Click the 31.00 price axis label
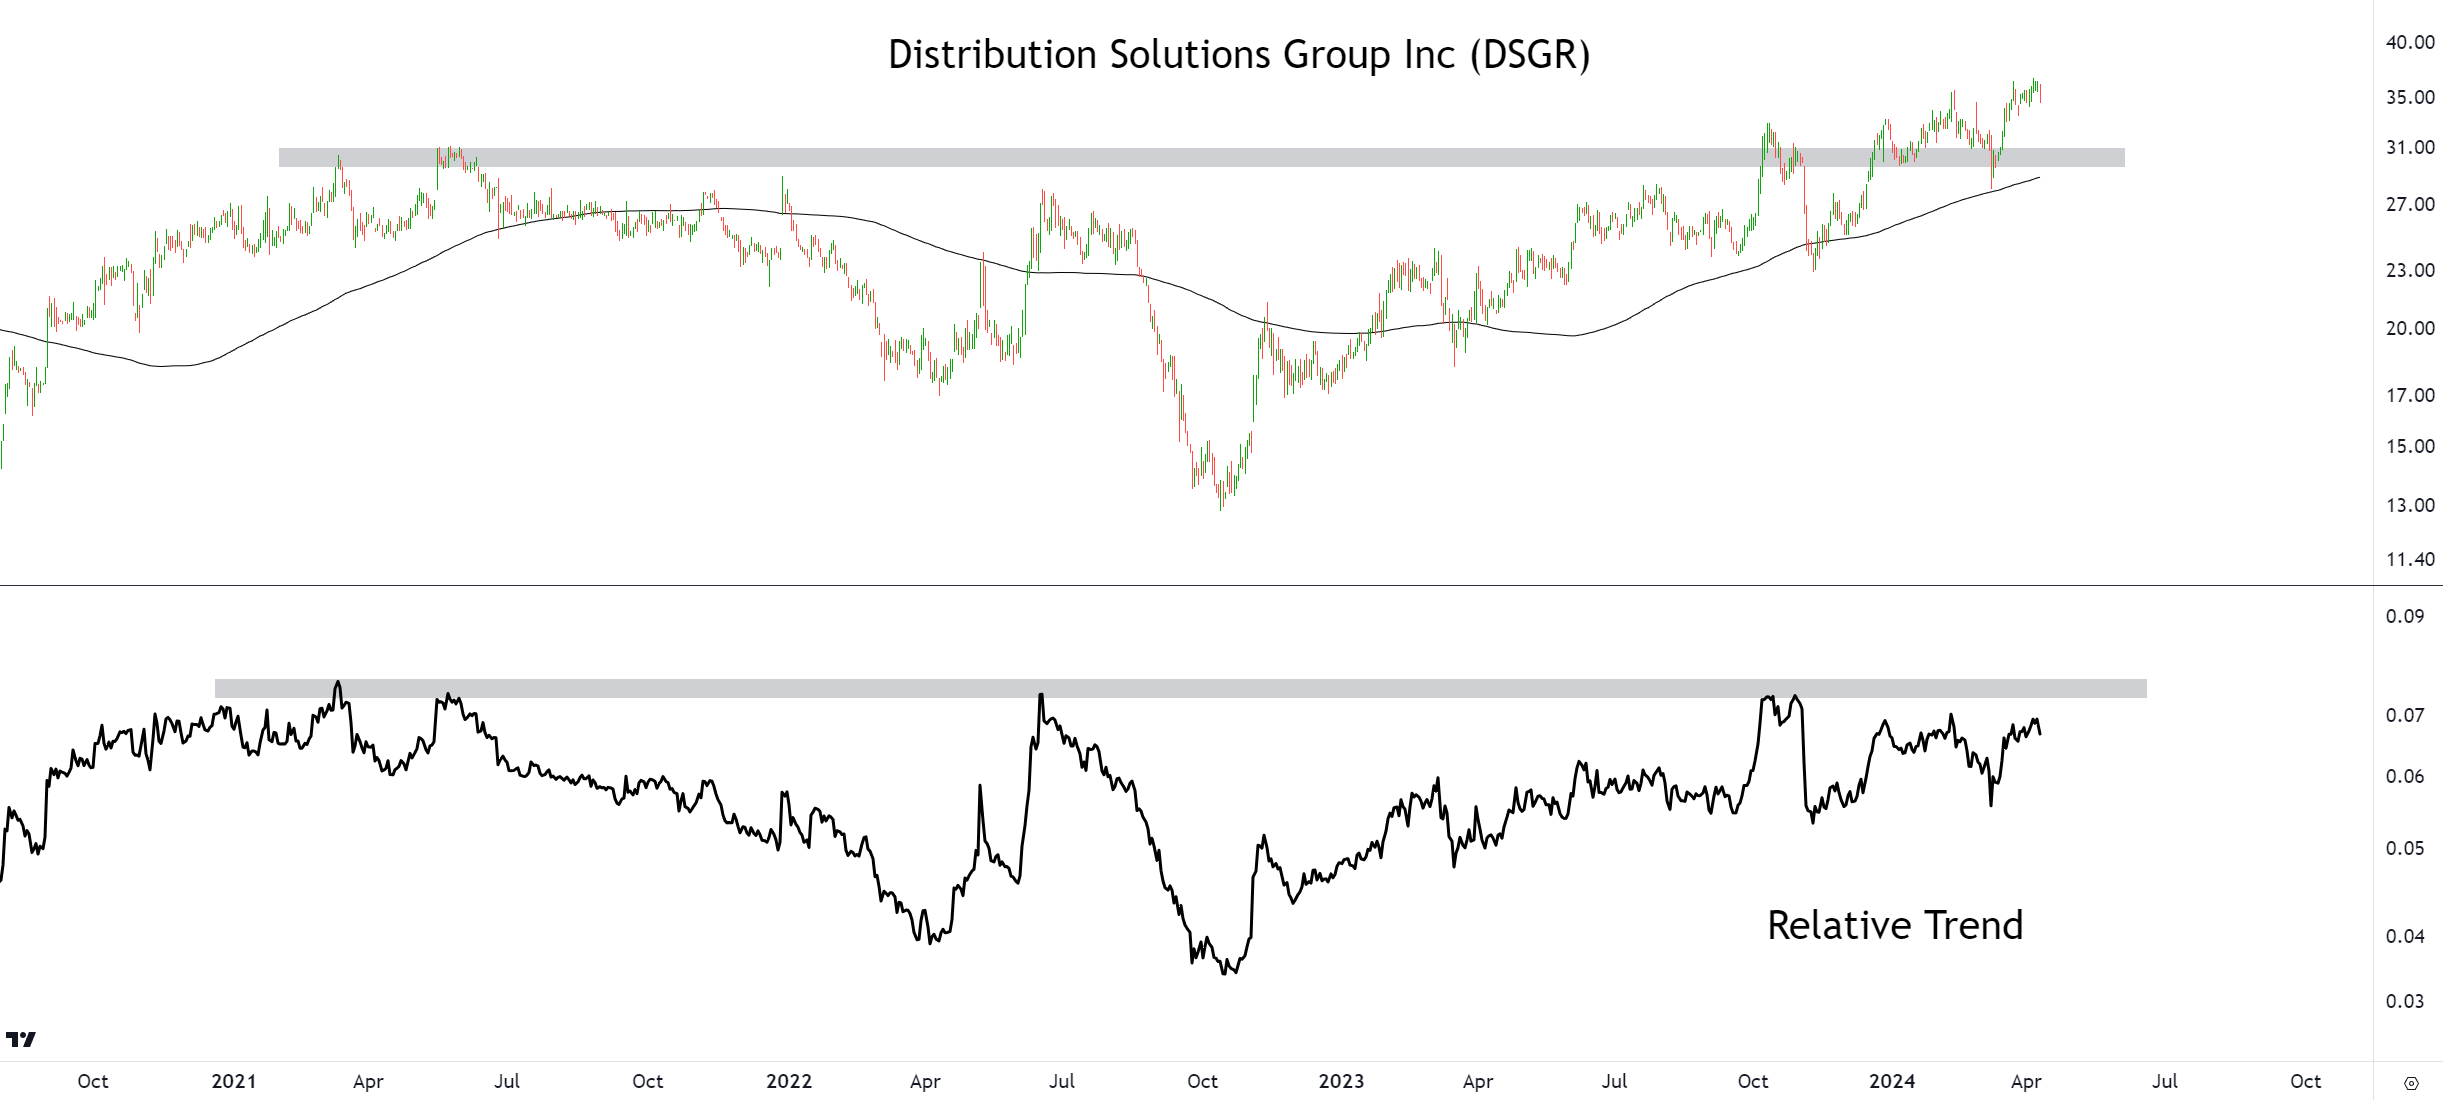Viewport: 2443px width, 1100px height. tap(2410, 147)
